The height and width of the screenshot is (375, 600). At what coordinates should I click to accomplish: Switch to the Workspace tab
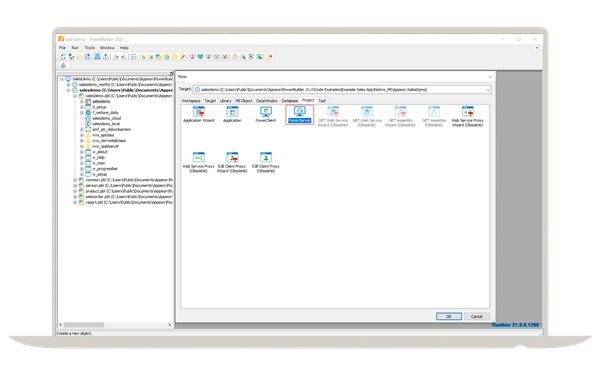[x=191, y=101]
